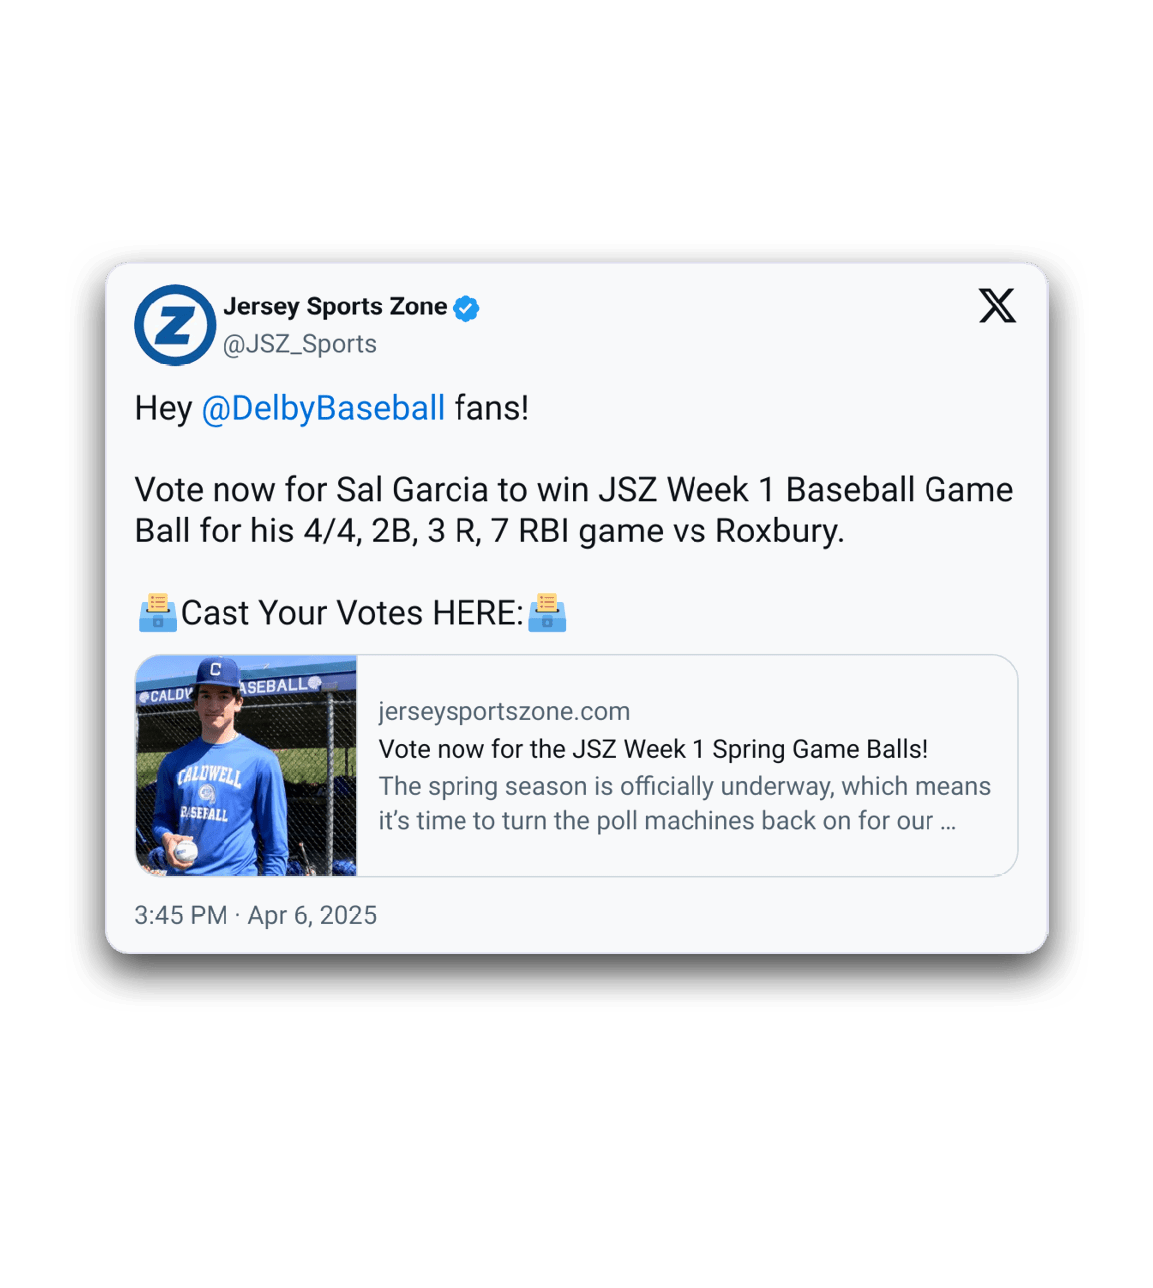Click the 3:45 PM timestamp

(x=181, y=915)
